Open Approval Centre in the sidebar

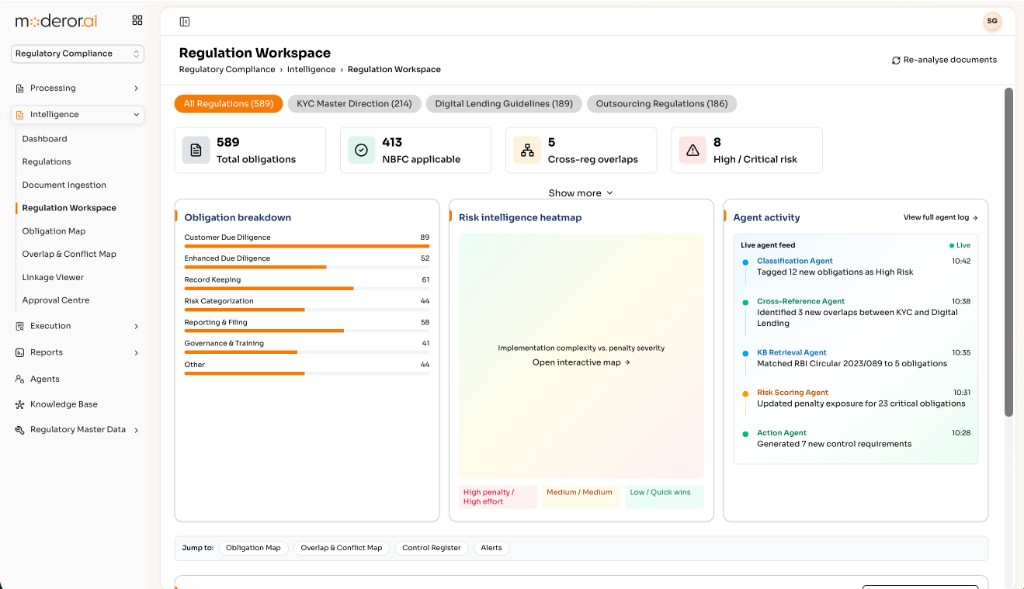[56, 300]
